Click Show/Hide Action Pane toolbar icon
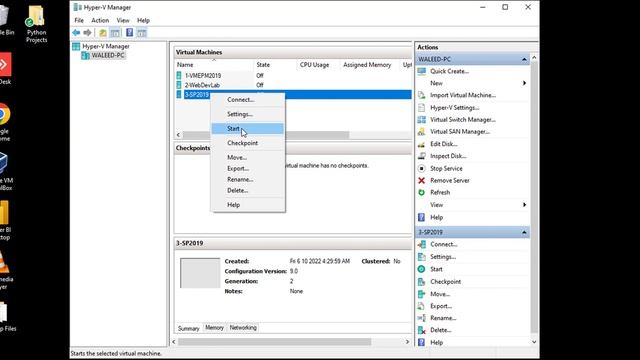640x360 pixels. (142, 33)
